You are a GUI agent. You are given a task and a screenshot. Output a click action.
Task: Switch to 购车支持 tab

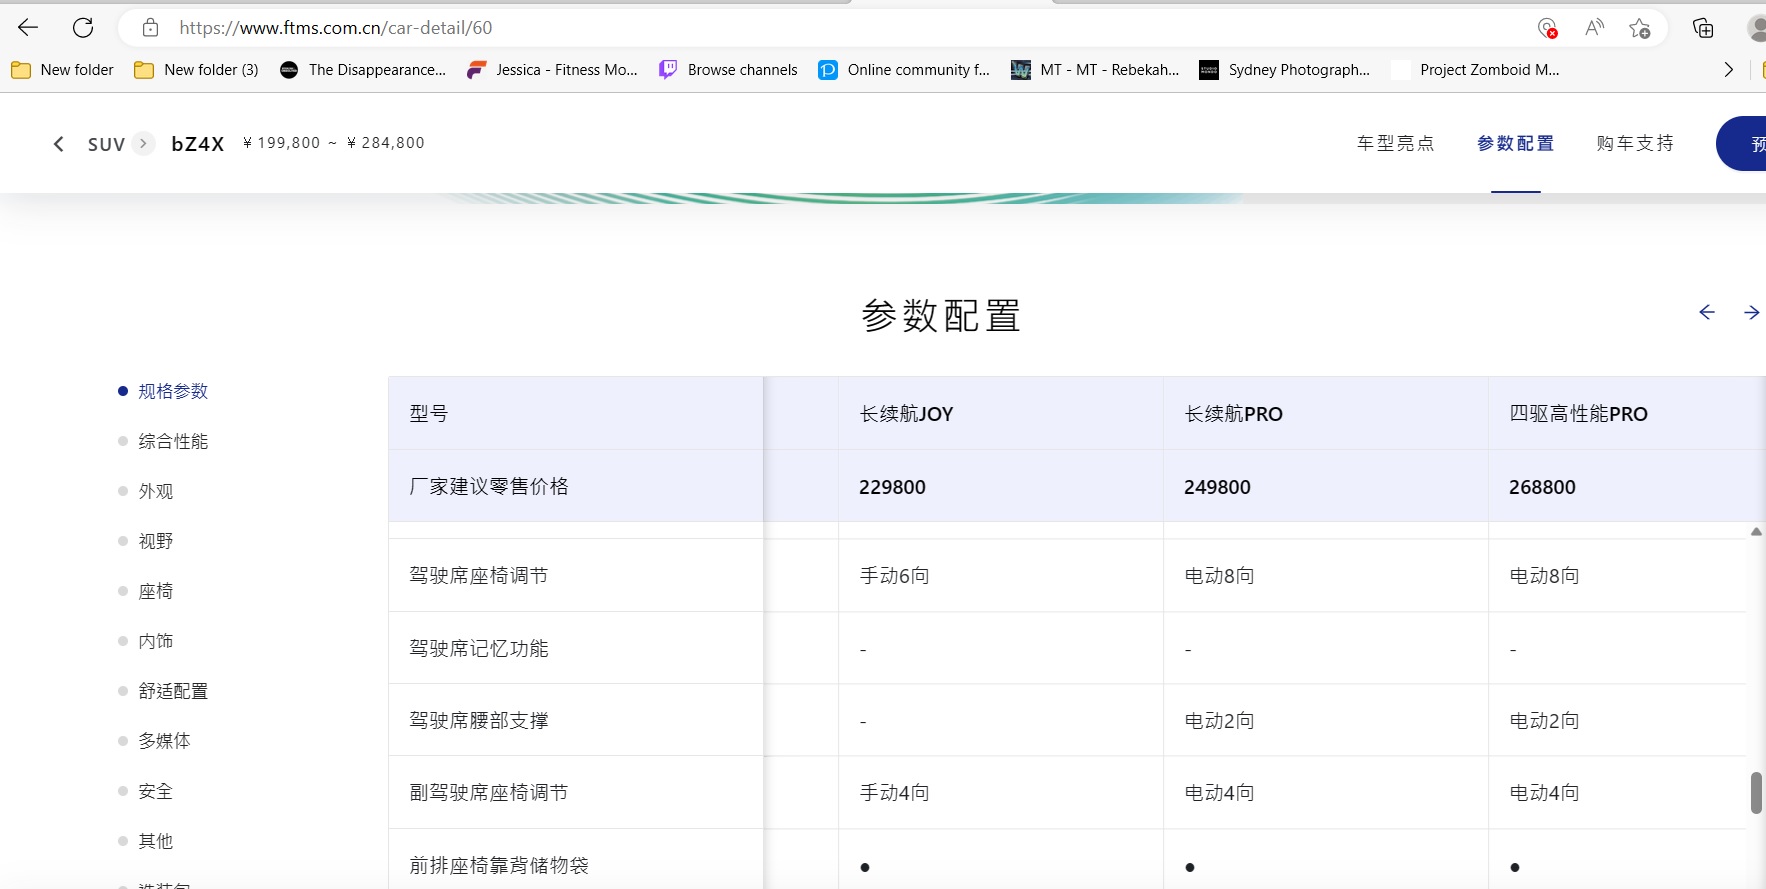coord(1635,143)
